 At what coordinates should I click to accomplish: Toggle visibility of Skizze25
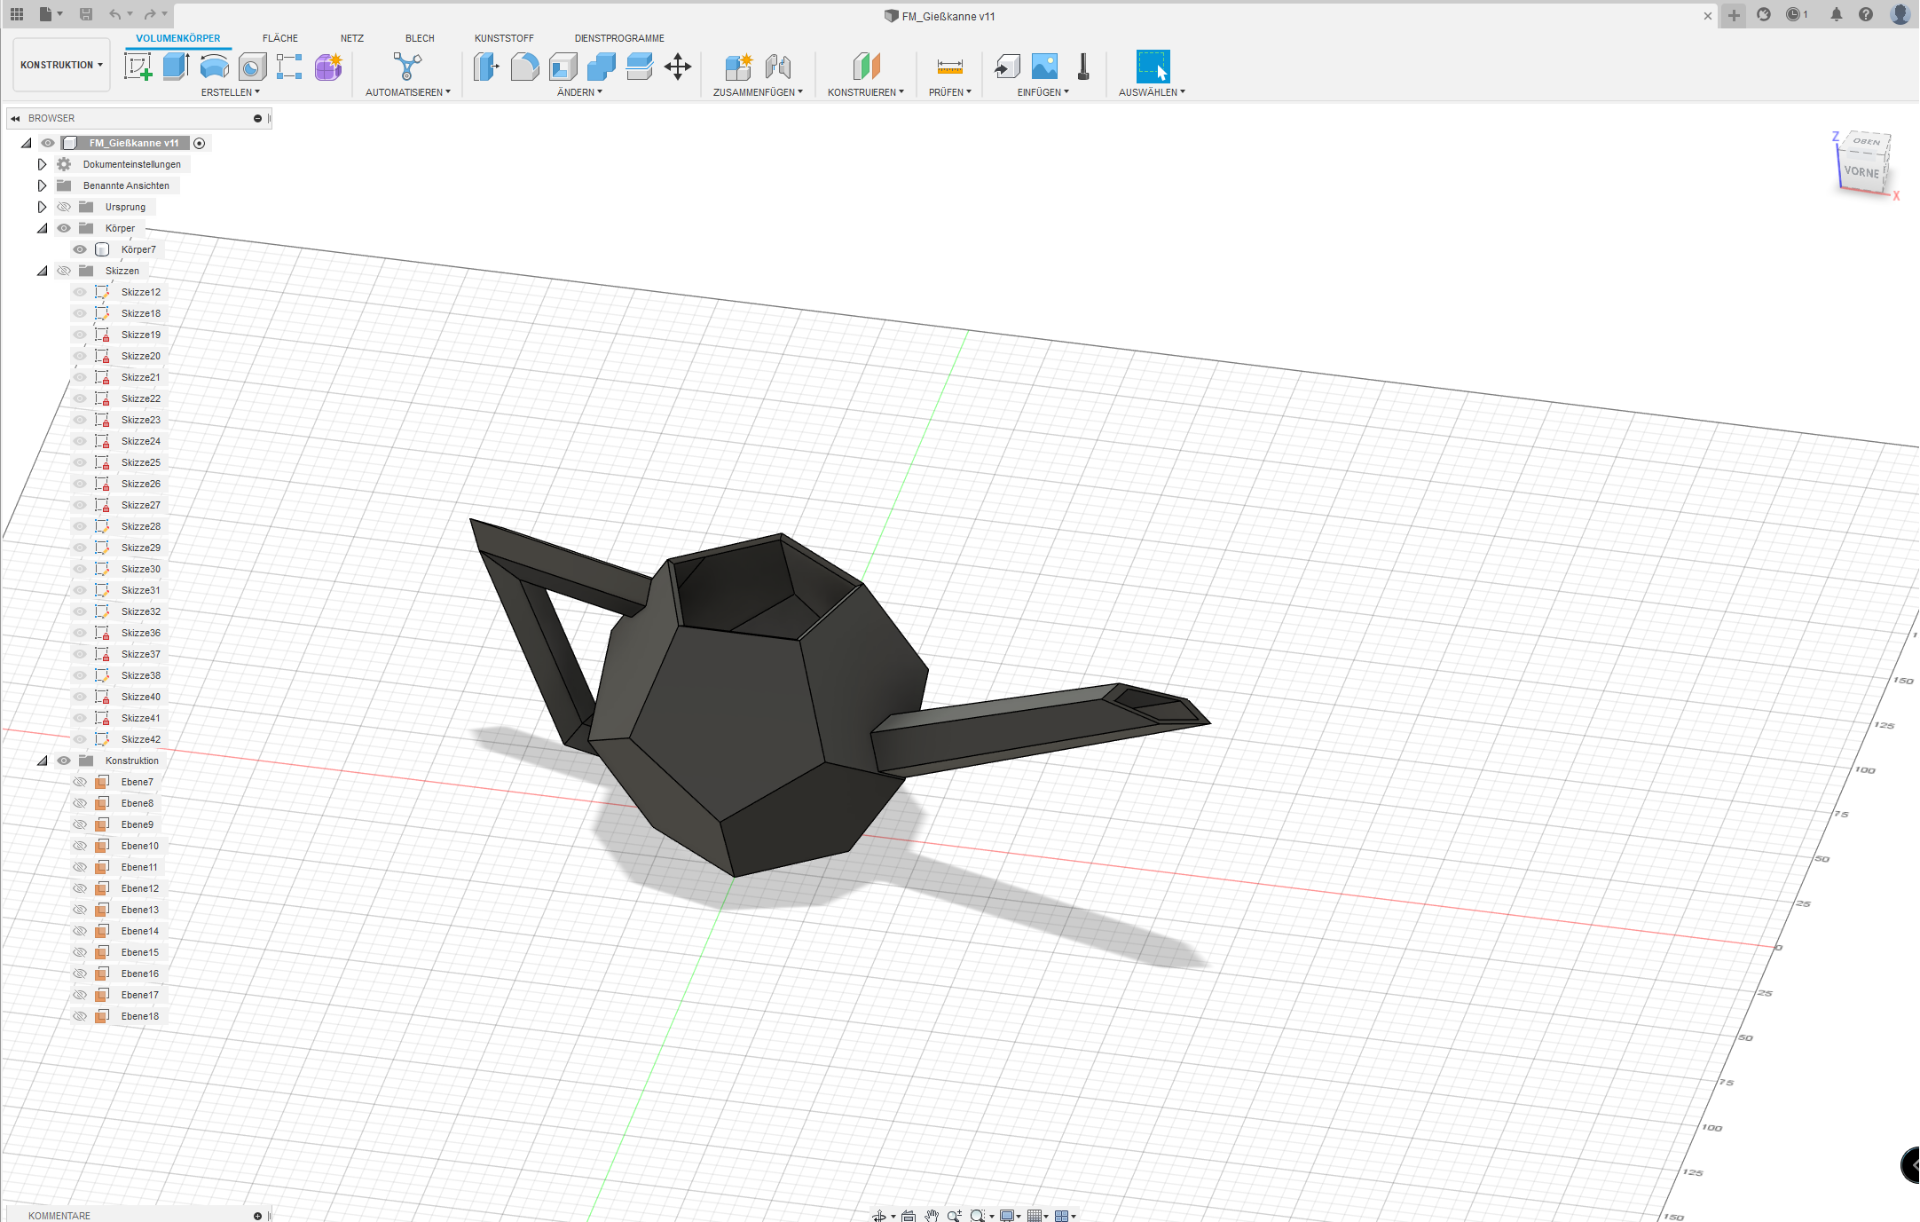[x=80, y=463]
